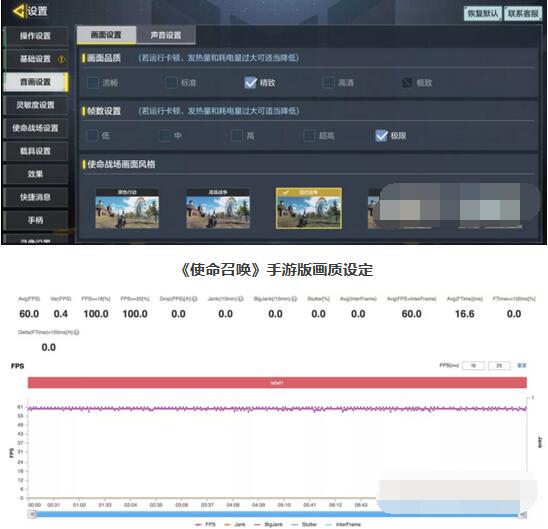This screenshot has height=529, width=548.
Task: Click the 帧数设置 section heading
Action: click(x=104, y=111)
